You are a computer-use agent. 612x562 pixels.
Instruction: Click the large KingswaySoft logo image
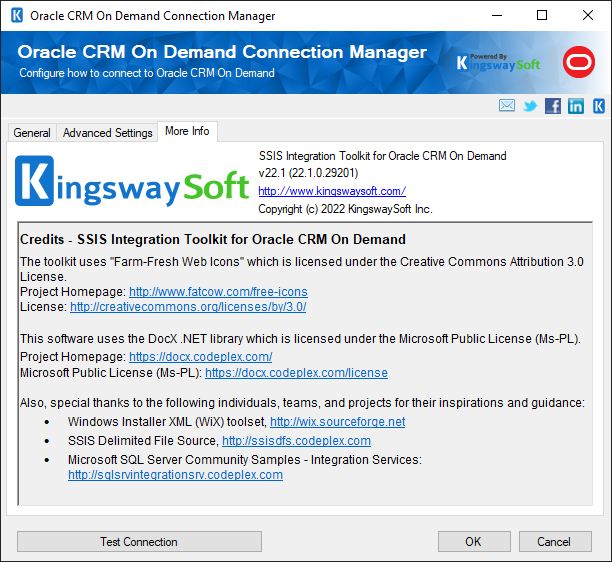tap(132, 181)
